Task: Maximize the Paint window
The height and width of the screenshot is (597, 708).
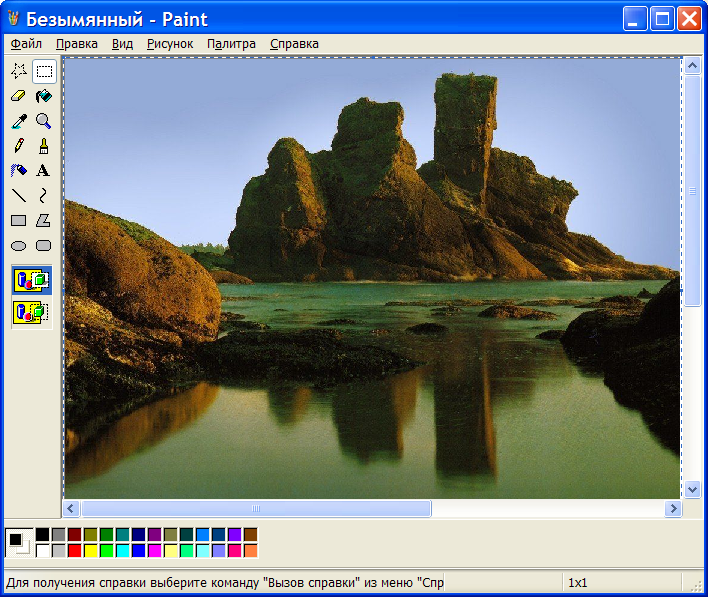Action: [662, 19]
